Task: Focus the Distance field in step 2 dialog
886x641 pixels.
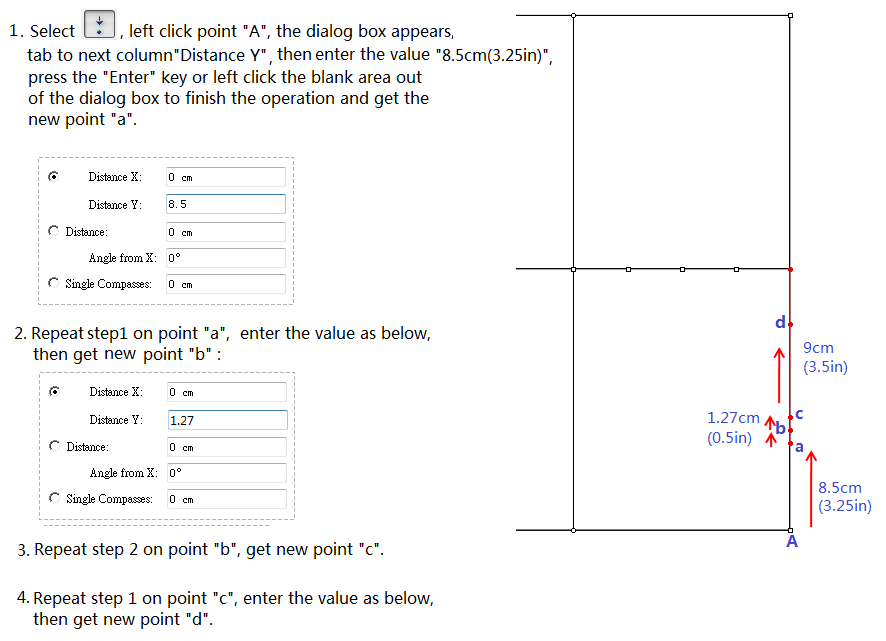Action: (226, 447)
